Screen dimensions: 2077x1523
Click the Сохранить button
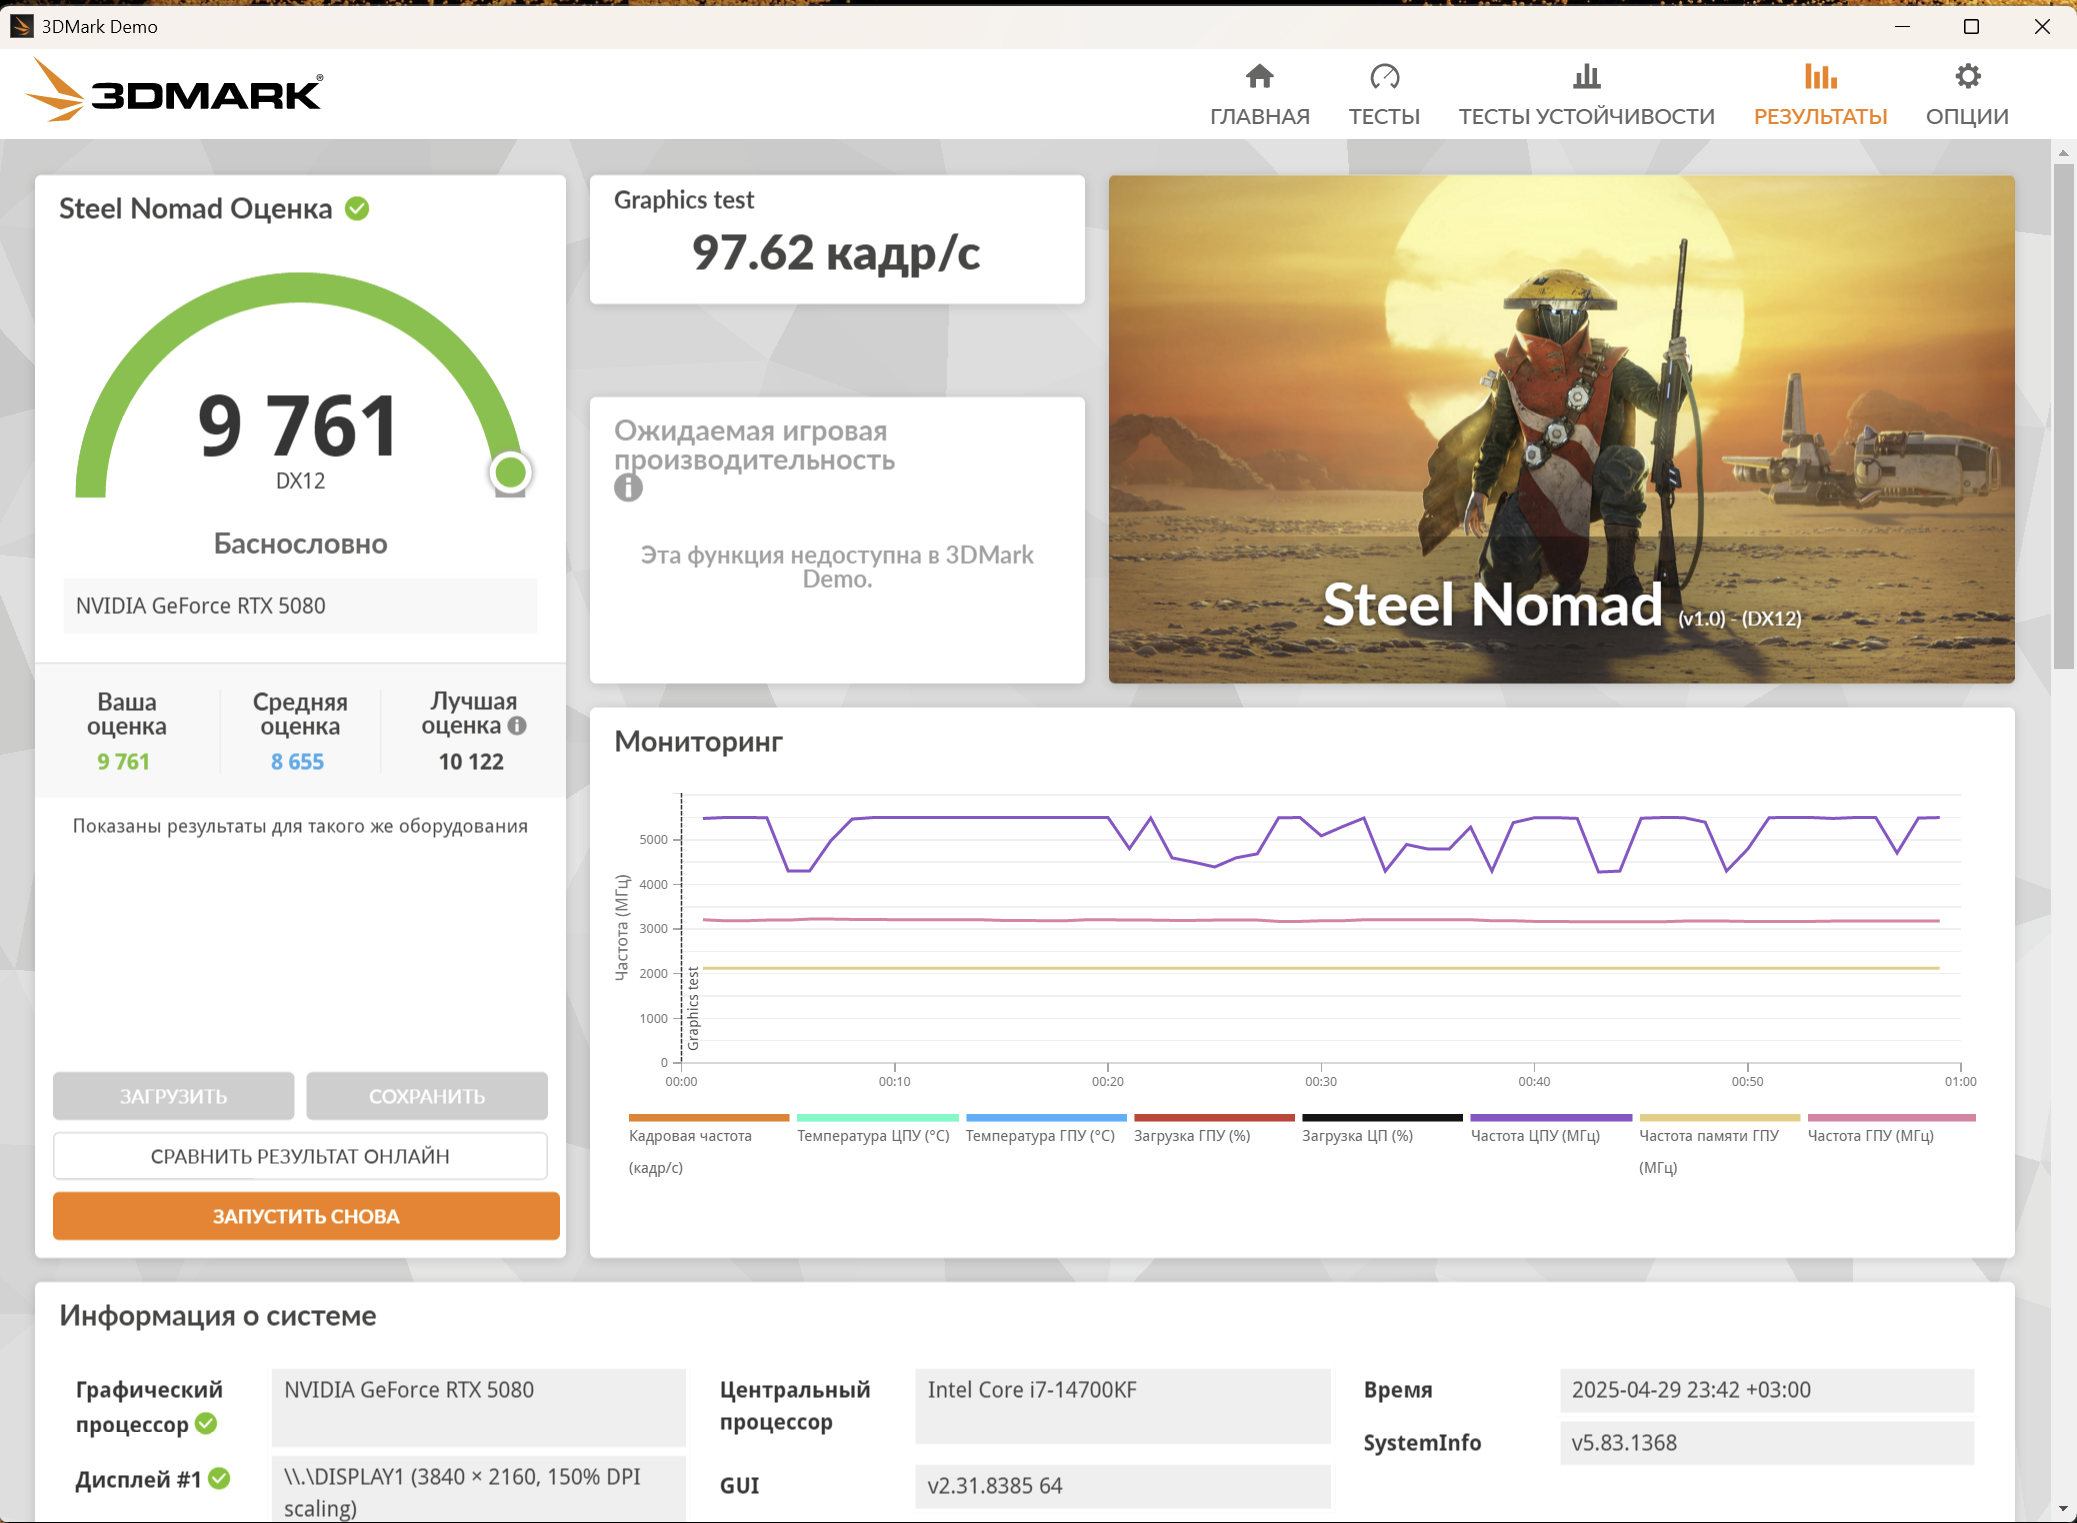coord(427,1096)
